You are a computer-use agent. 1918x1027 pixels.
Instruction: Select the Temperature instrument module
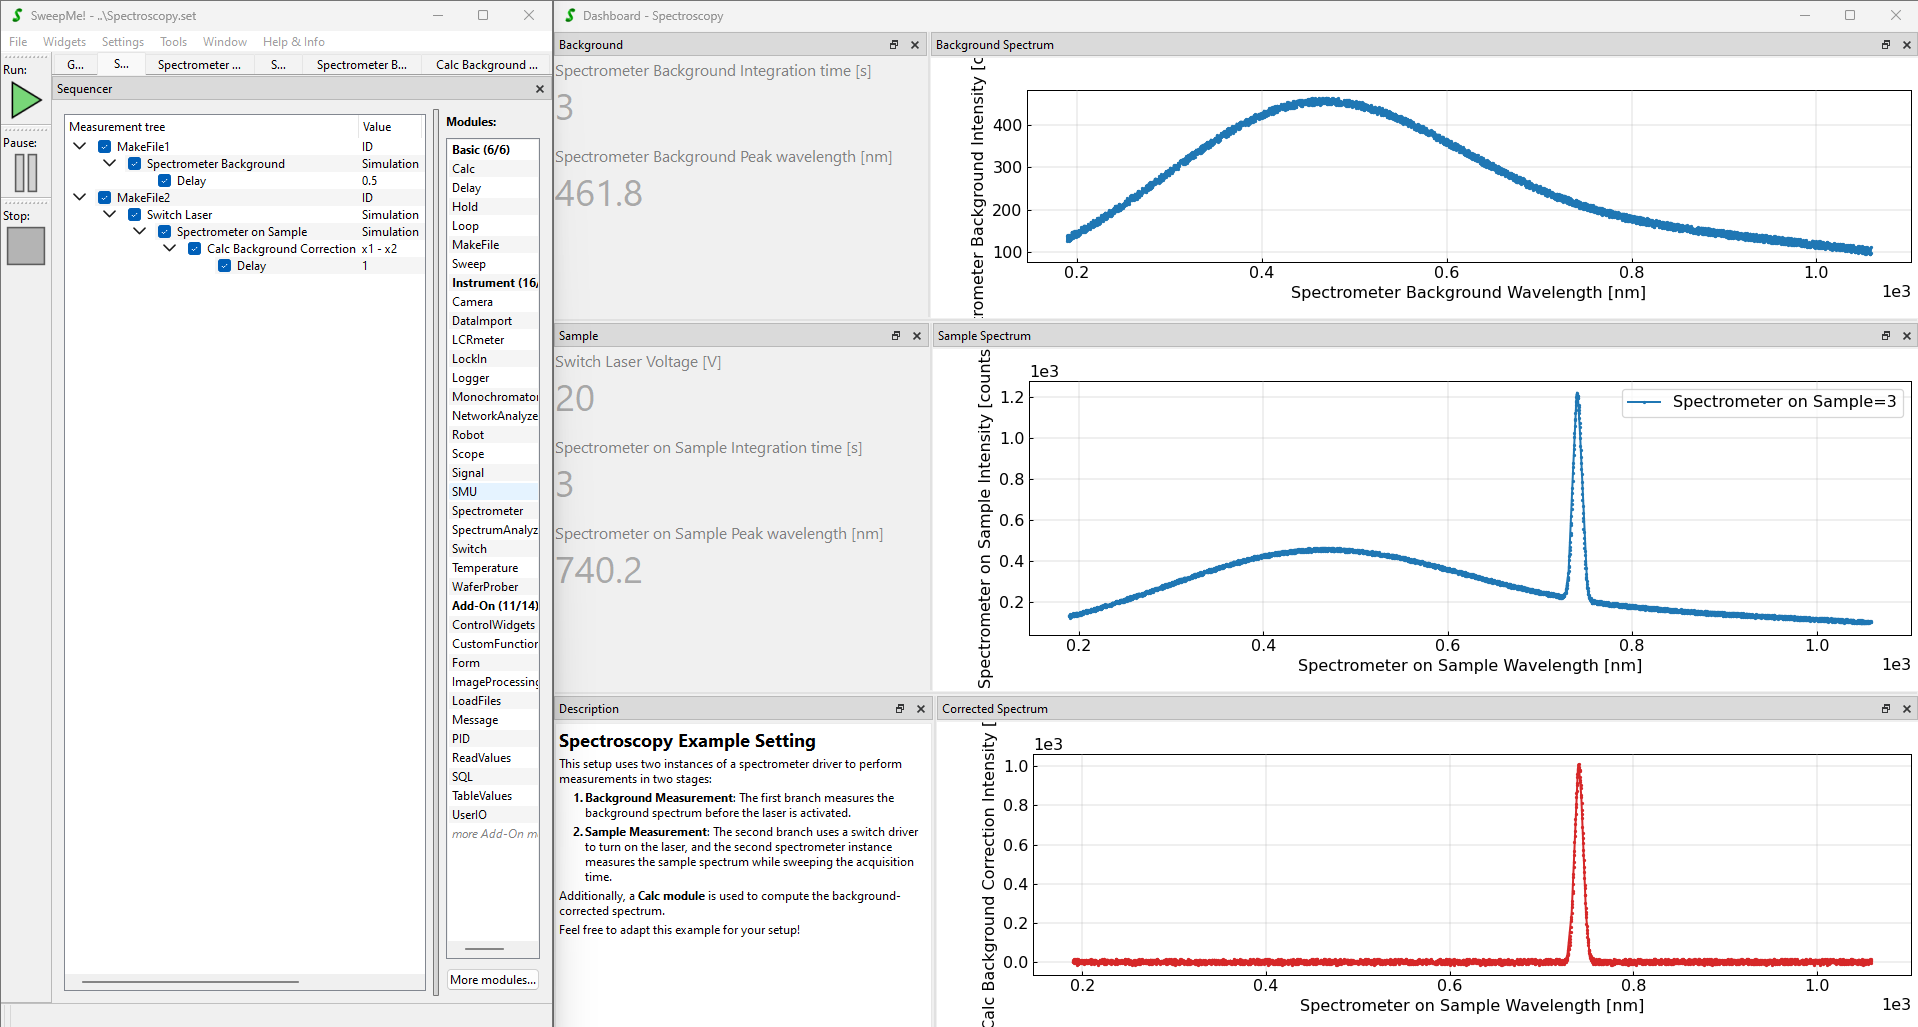pos(494,568)
